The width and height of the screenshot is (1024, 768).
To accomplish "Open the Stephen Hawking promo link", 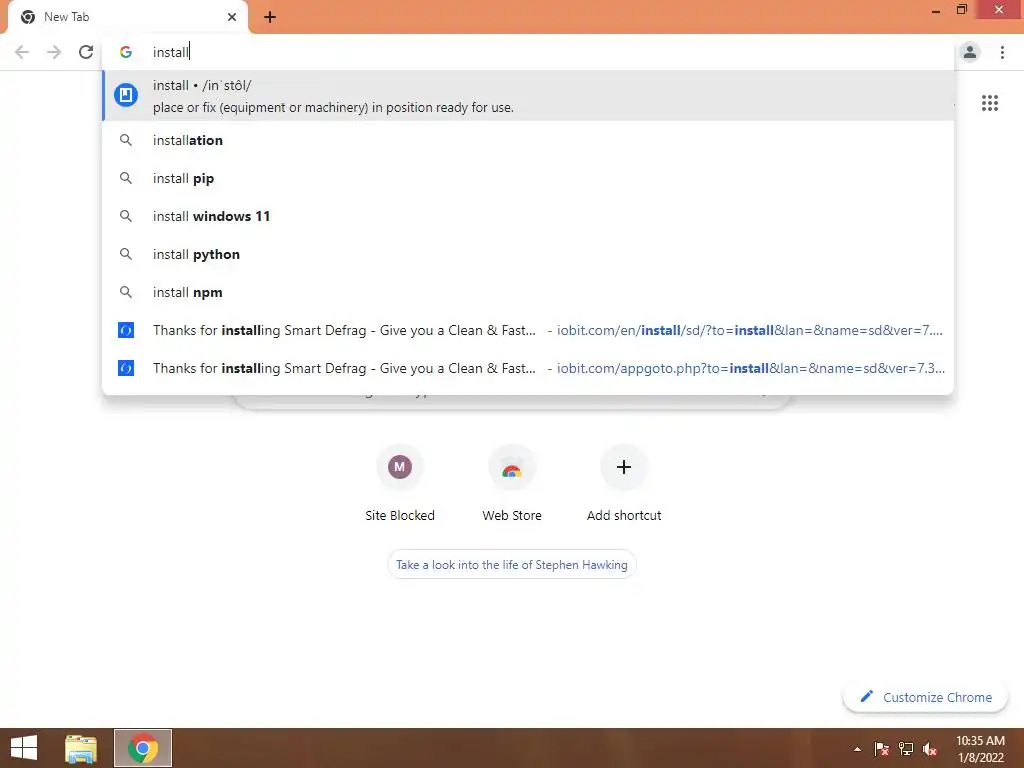I will pos(511,565).
